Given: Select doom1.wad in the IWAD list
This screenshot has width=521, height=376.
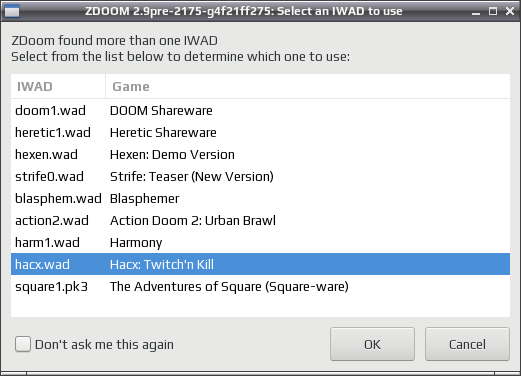Looking at the screenshot, I should click(x=260, y=110).
